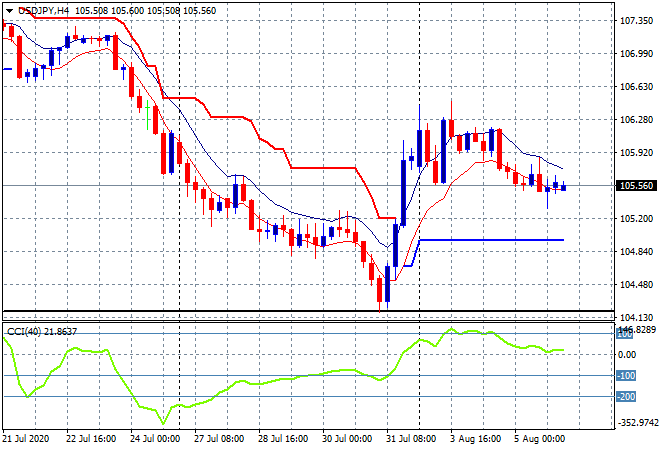Select the black horizontal line near 104.2
Viewport: 660px width, 450px height.
click(300, 311)
